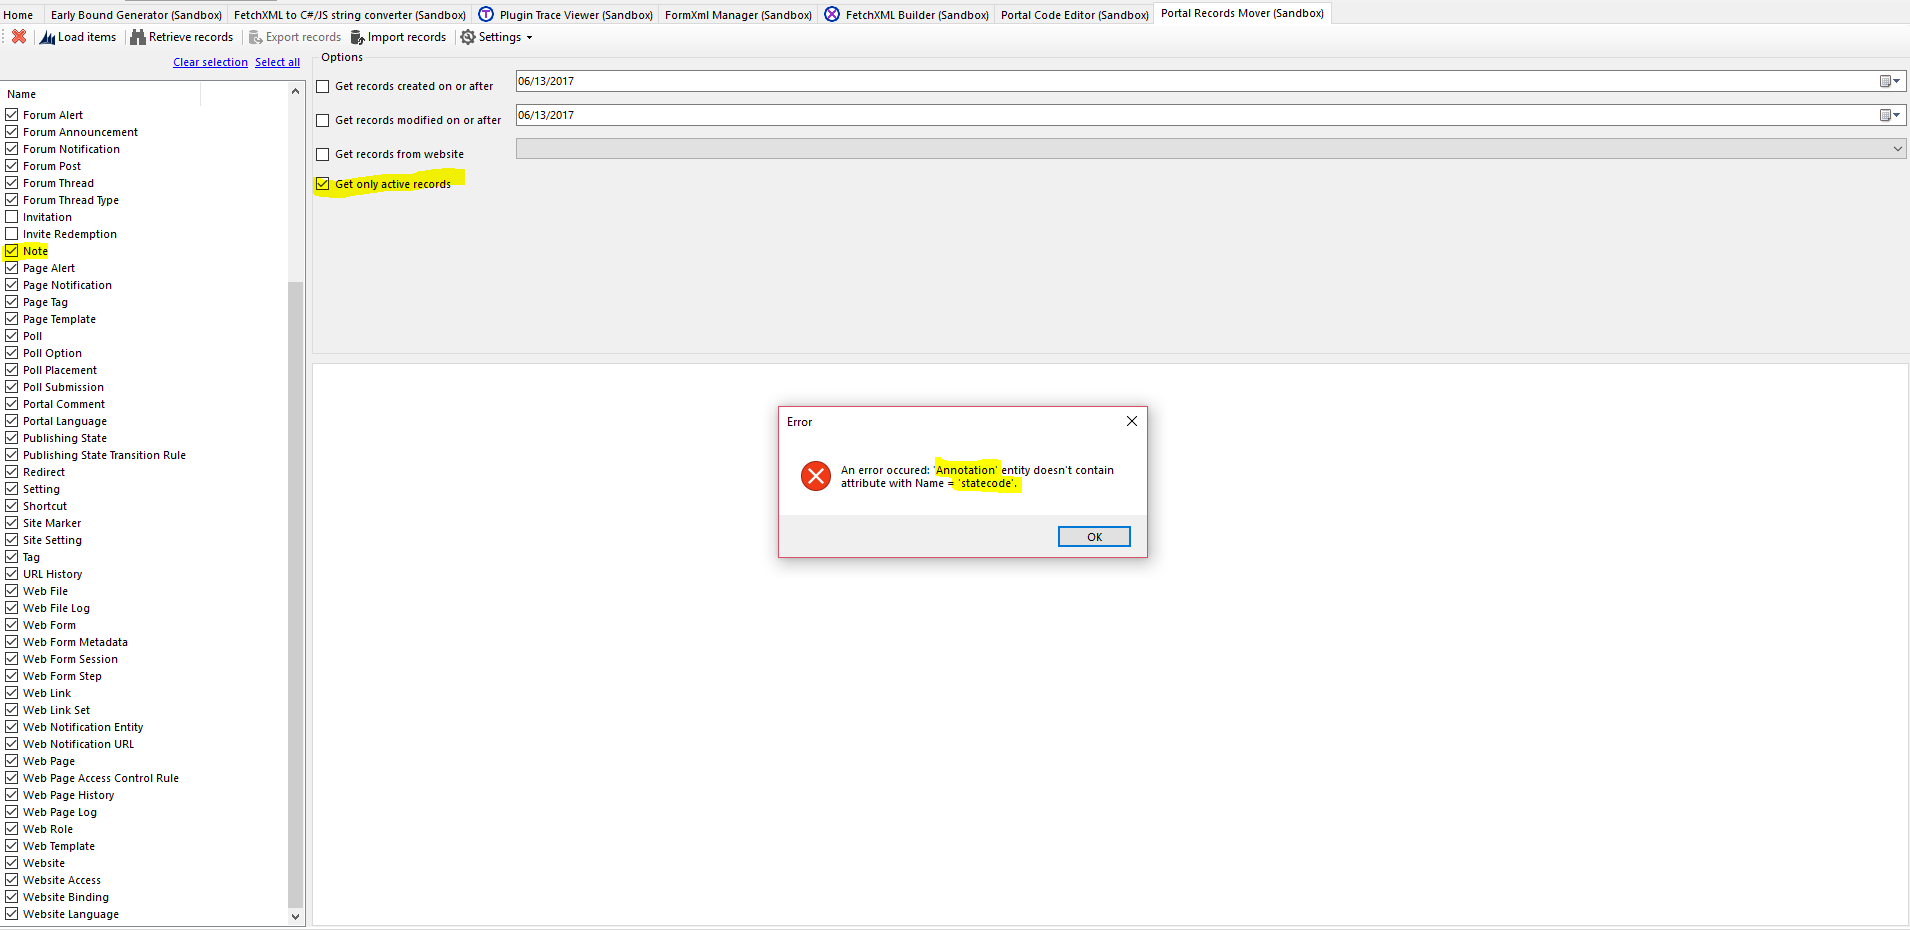Select the Website Language entity row
1910x930 pixels.
pos(71,914)
